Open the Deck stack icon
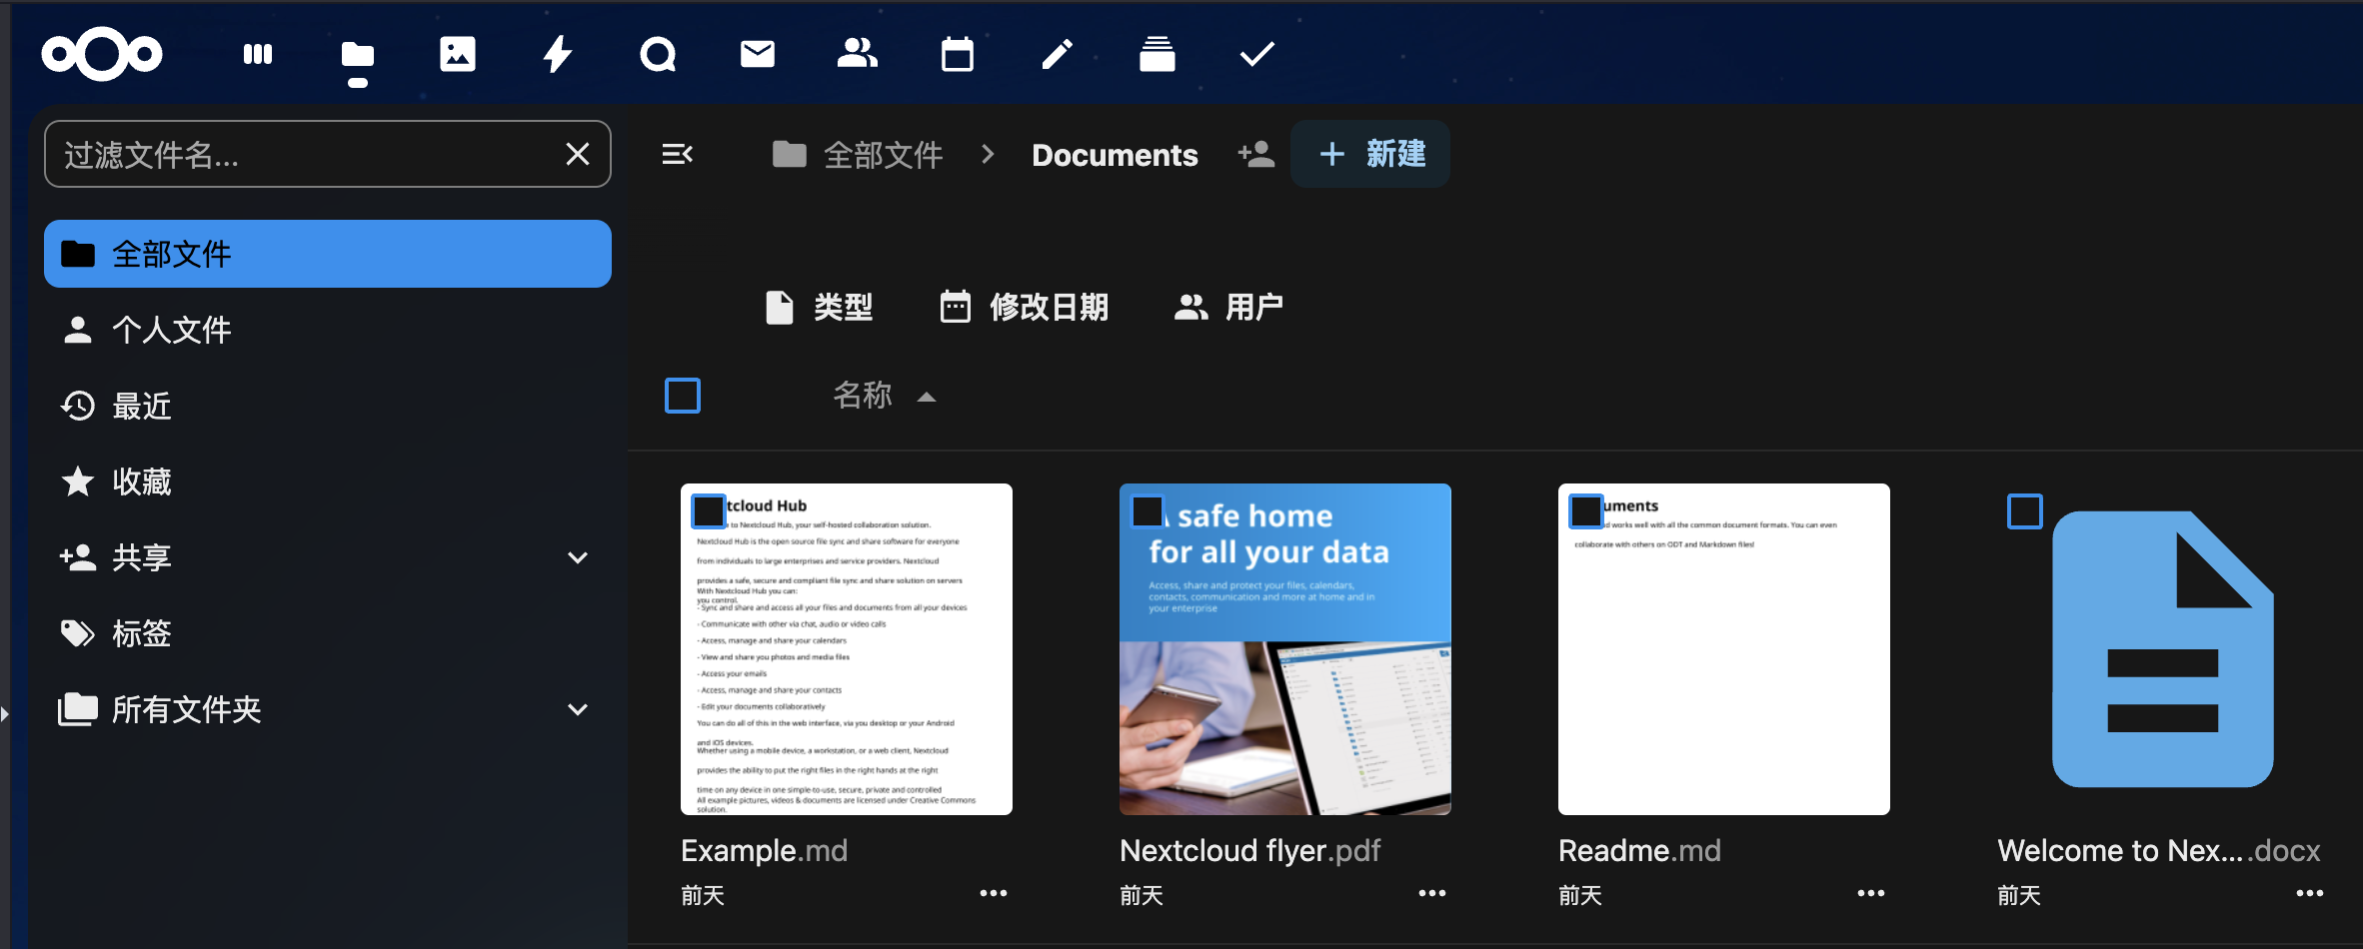Screen dimensions: 2363x949 point(1157,54)
